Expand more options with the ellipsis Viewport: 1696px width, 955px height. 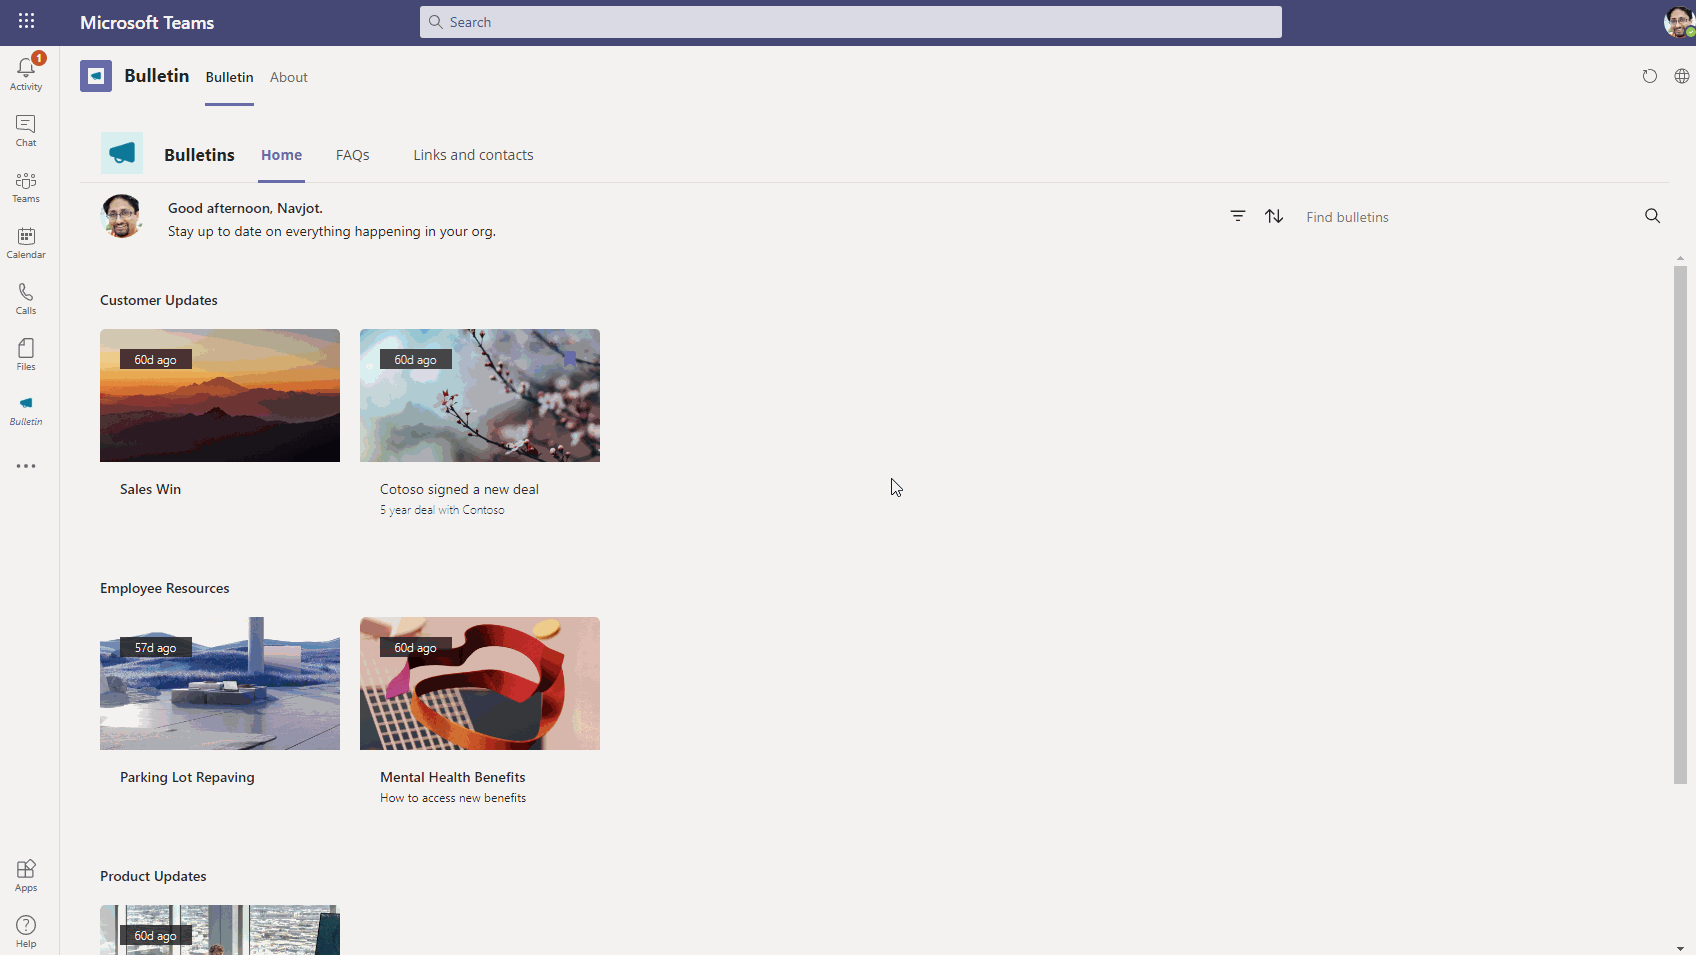25,465
